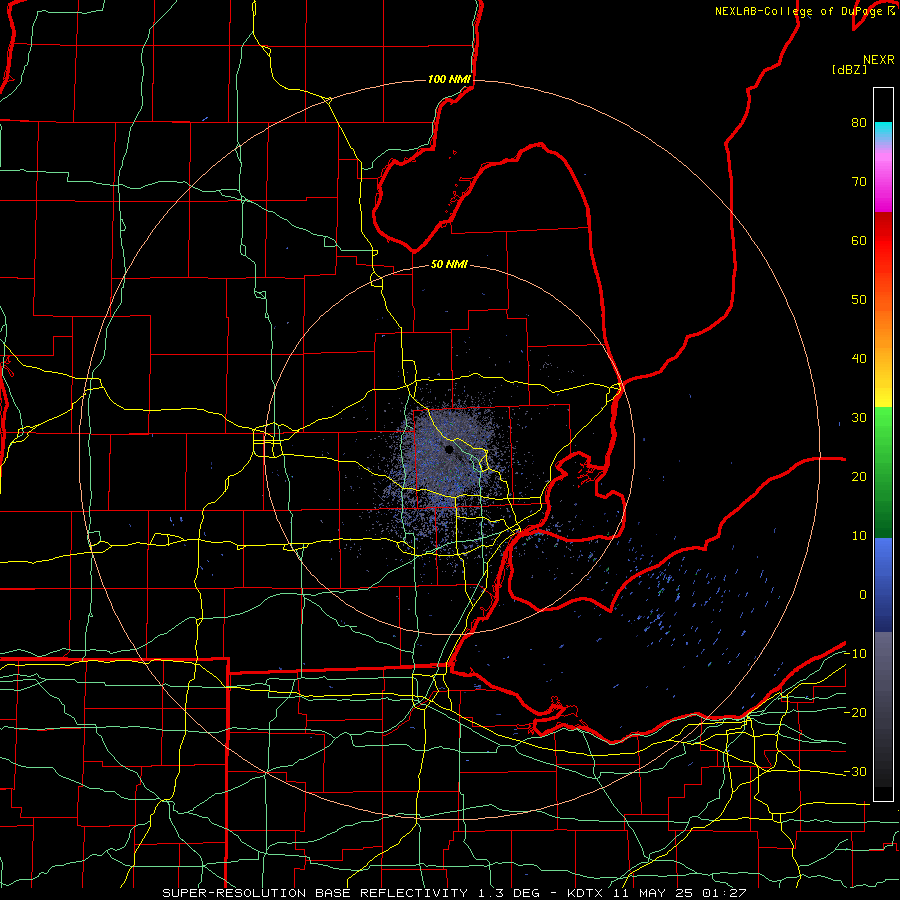
Task: Click the -20 dBZ scale value
Action: (855, 713)
